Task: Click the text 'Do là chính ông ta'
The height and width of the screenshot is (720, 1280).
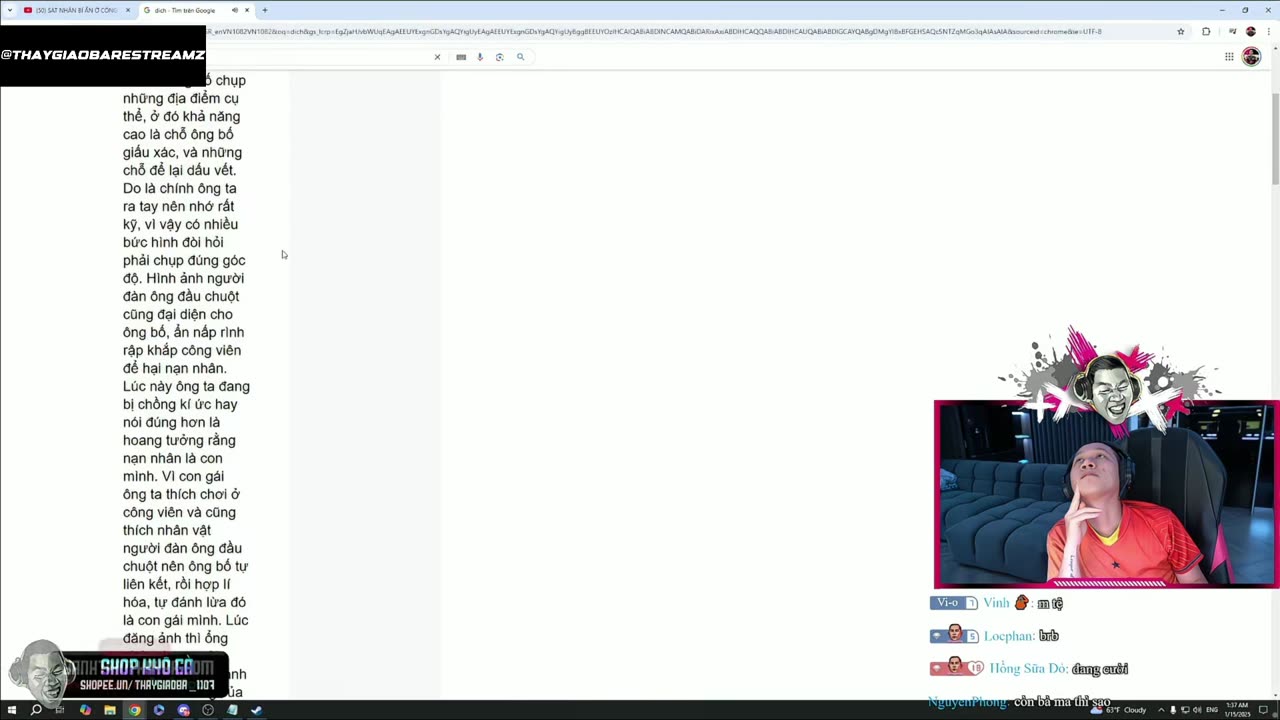Action: 180,188
